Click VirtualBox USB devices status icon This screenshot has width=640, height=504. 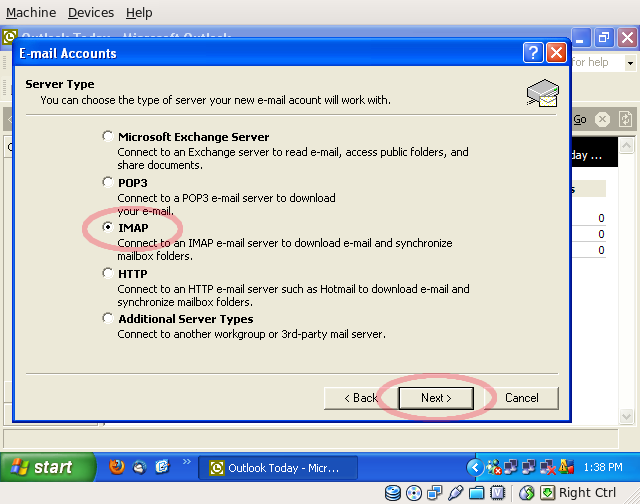coord(456,493)
